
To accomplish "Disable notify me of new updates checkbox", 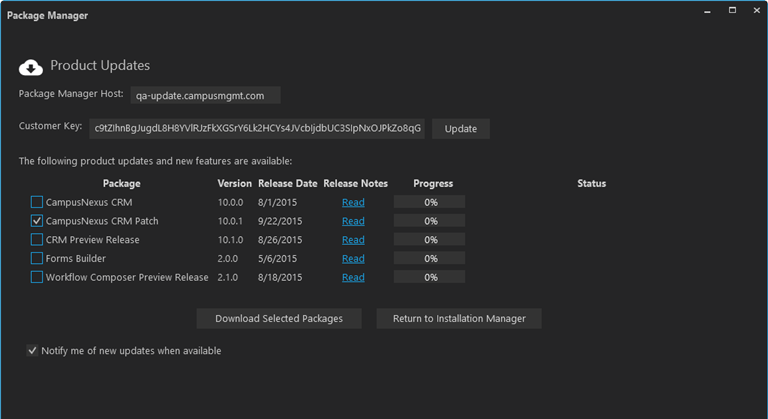I will pyautogui.click(x=33, y=351).
